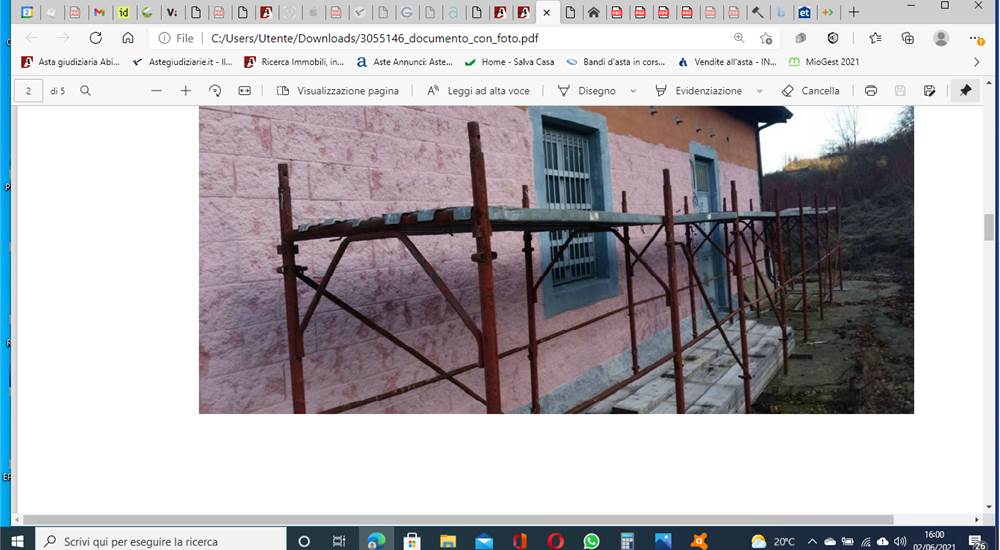Zoom in with the plus icon

click(186, 91)
